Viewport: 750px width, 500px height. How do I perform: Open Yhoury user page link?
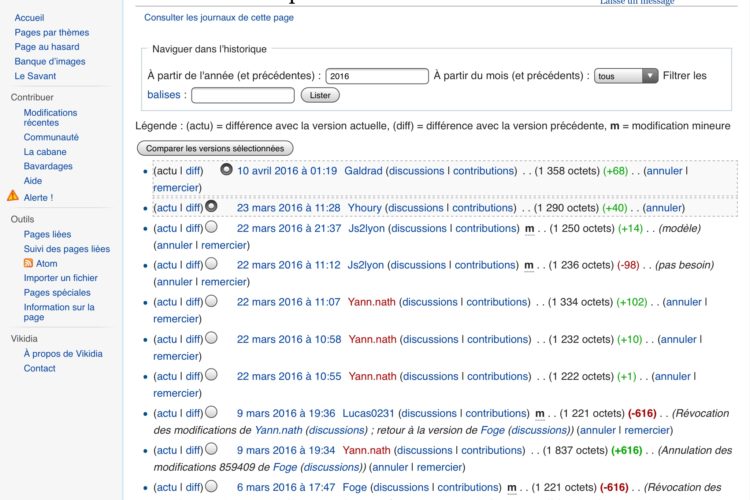(364, 208)
